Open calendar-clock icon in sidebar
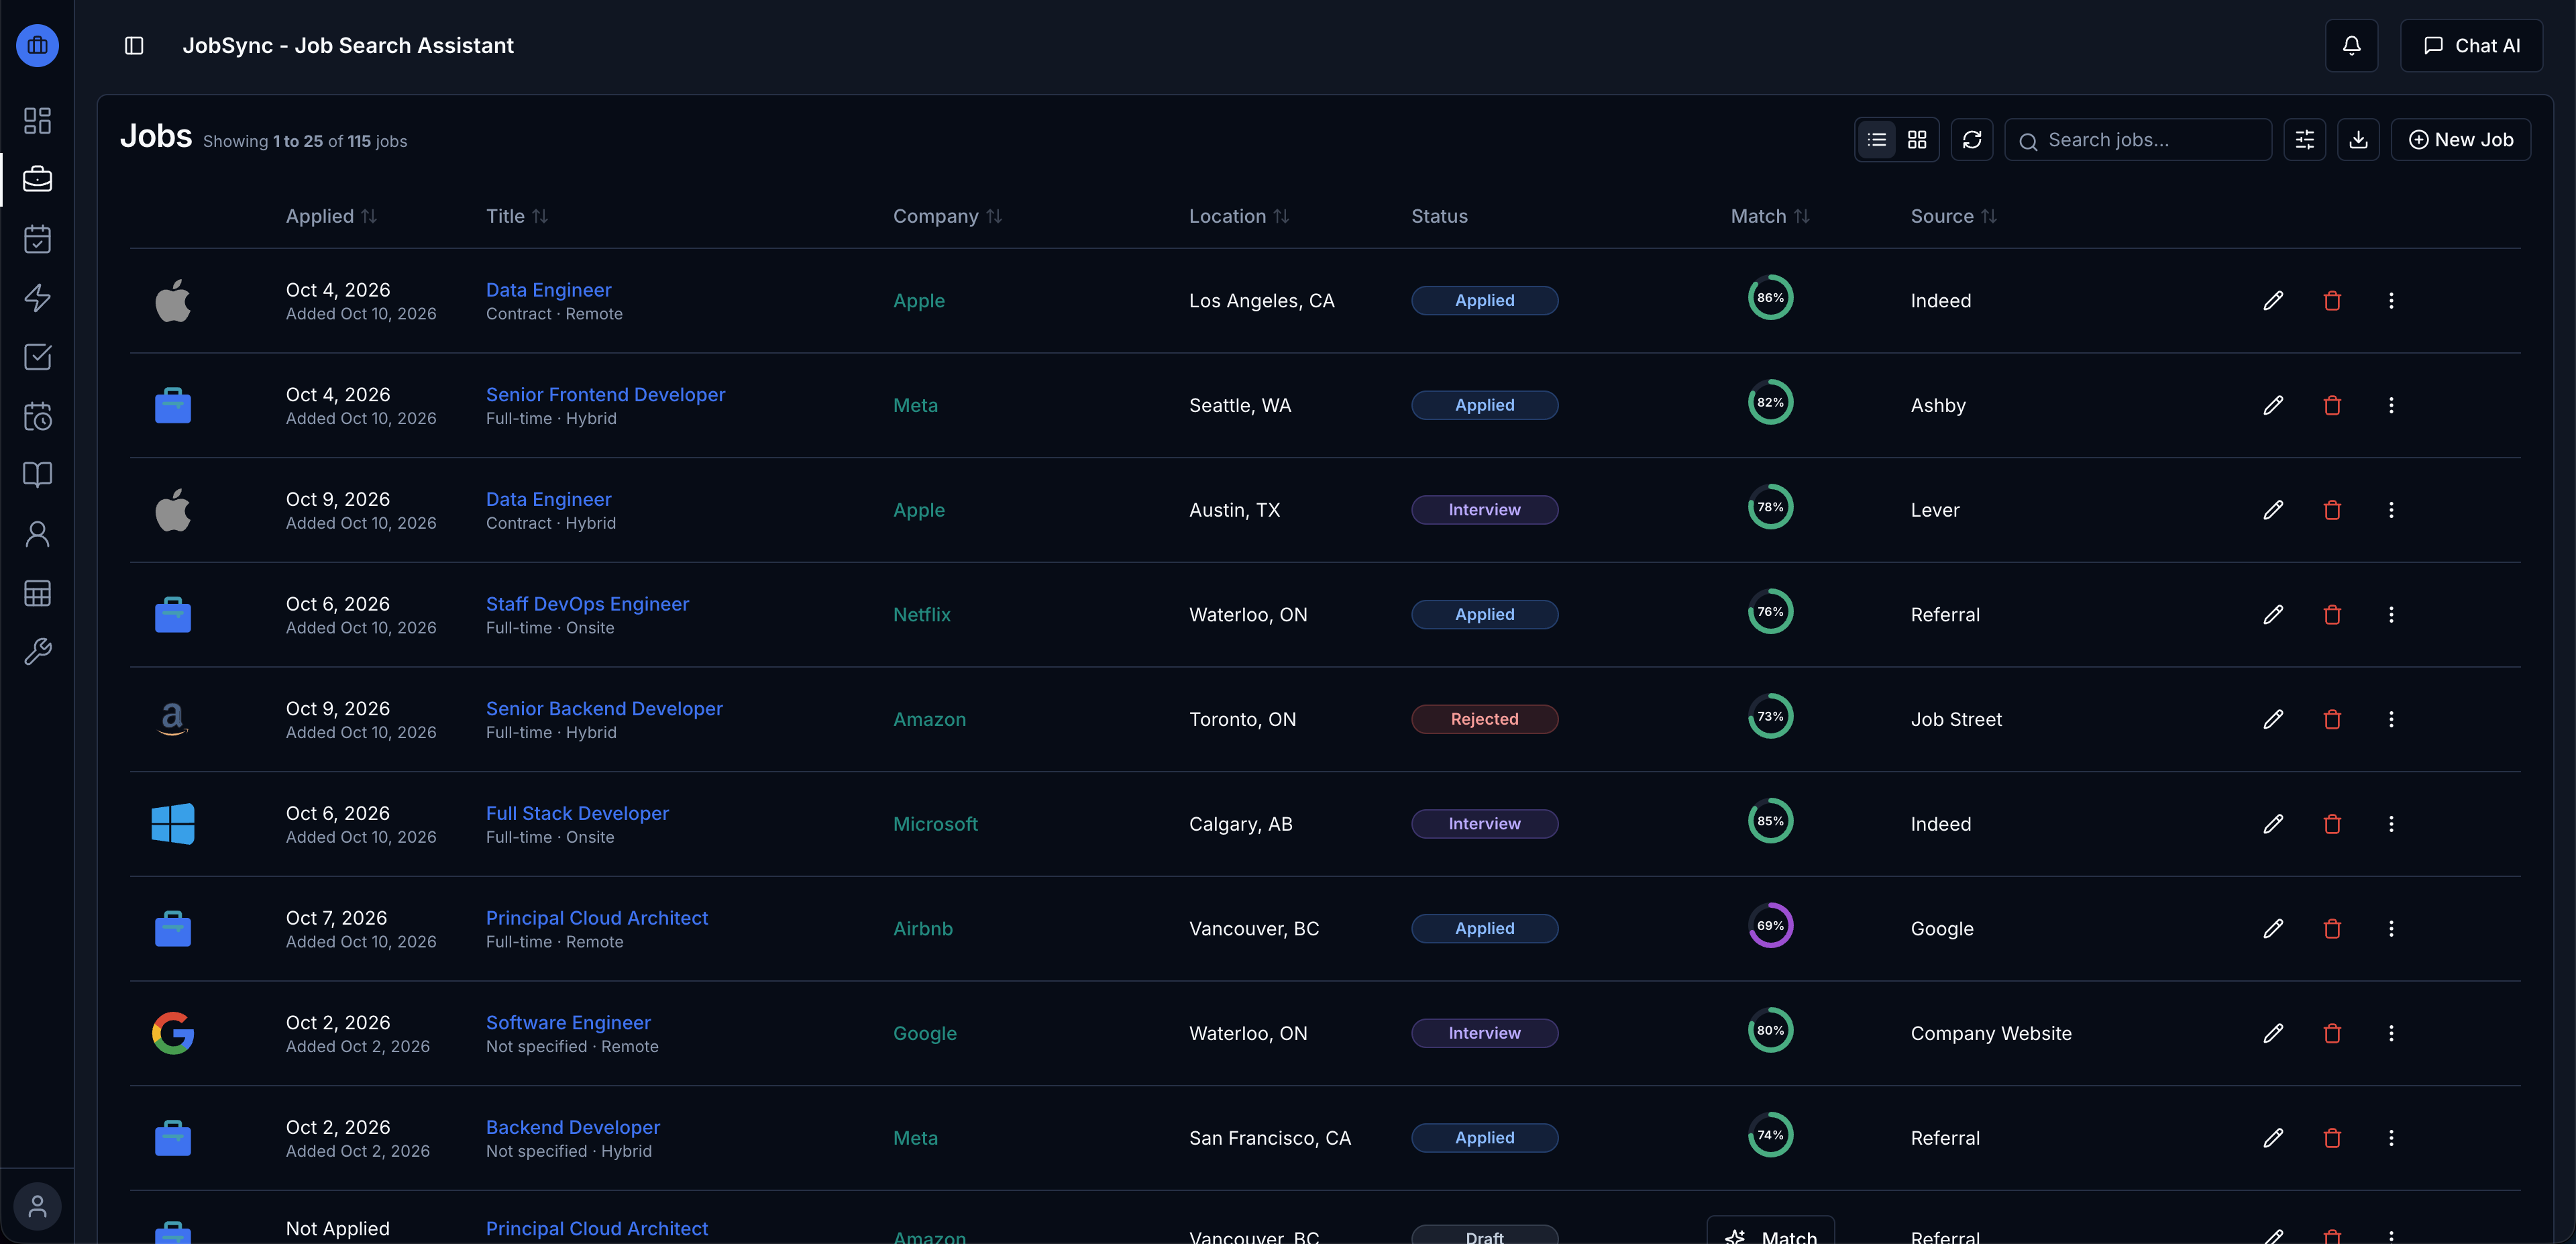 pos(37,416)
